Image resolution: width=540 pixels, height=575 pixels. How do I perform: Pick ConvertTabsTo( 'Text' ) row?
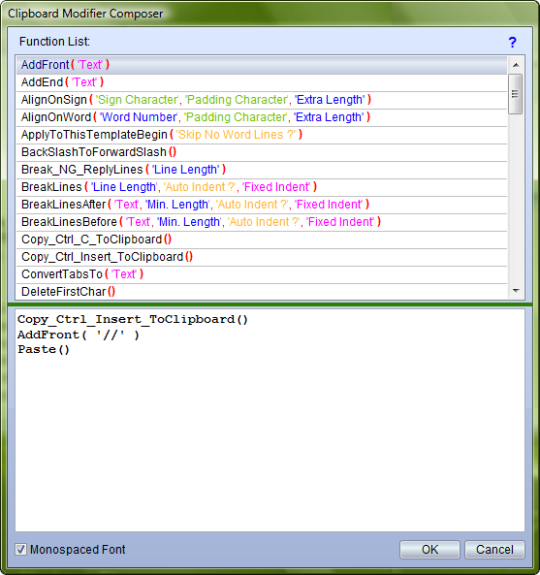[262, 274]
